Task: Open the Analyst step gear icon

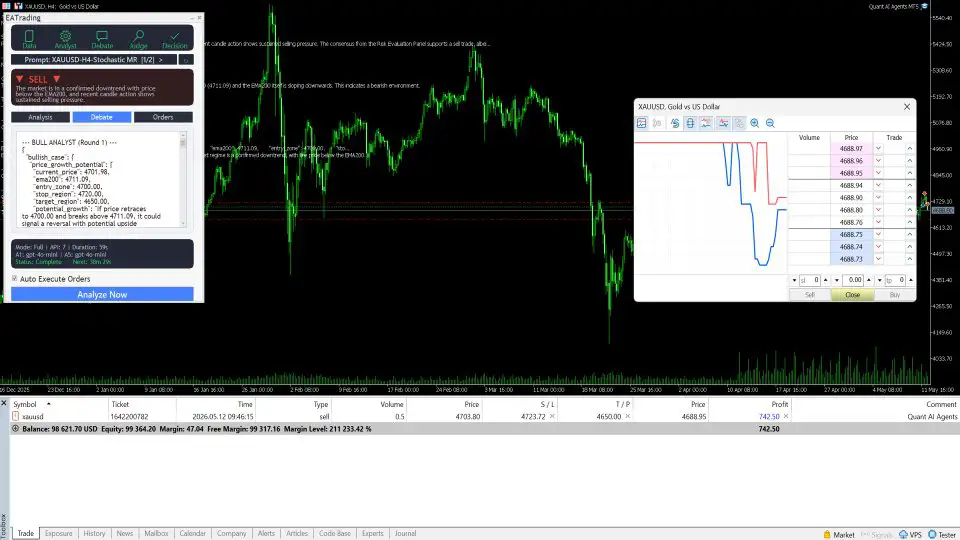Action: pyautogui.click(x=66, y=39)
